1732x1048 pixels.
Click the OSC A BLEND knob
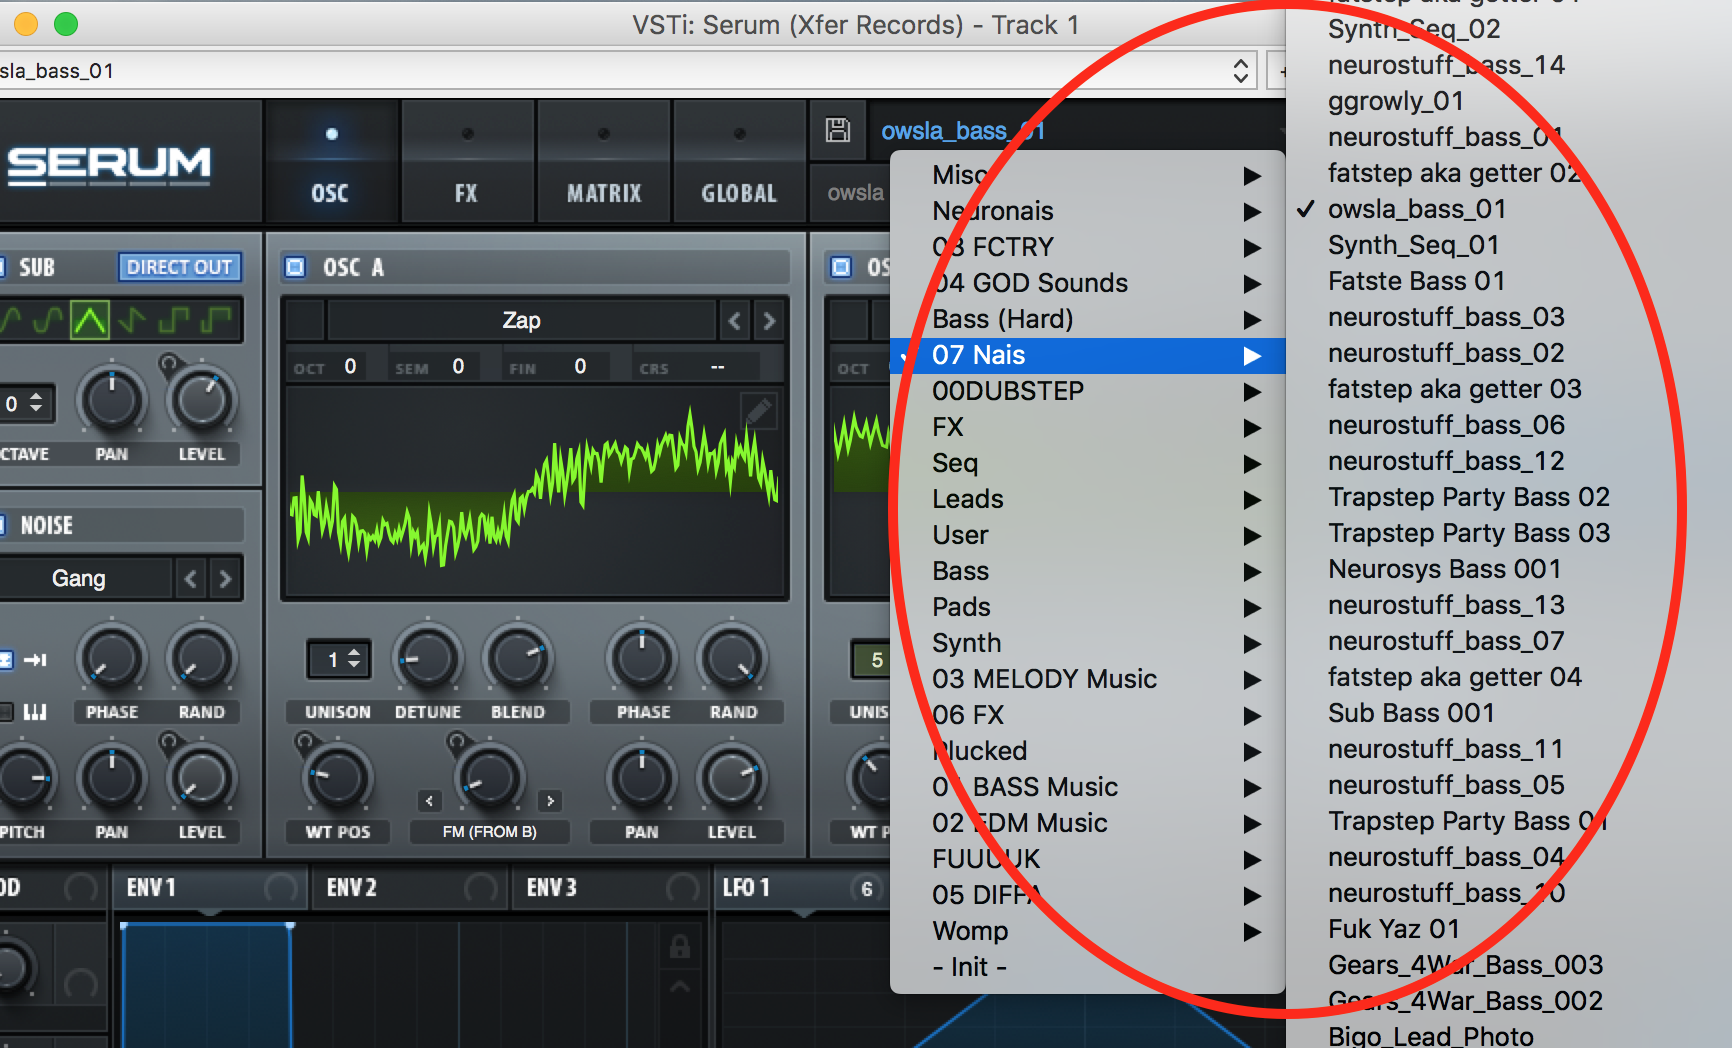(x=518, y=659)
